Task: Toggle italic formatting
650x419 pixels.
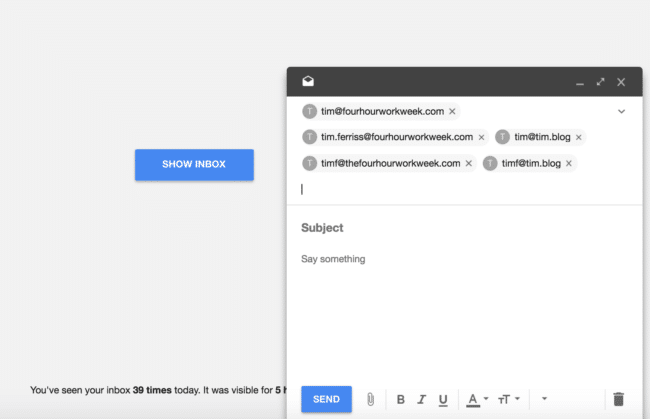Action: point(422,400)
